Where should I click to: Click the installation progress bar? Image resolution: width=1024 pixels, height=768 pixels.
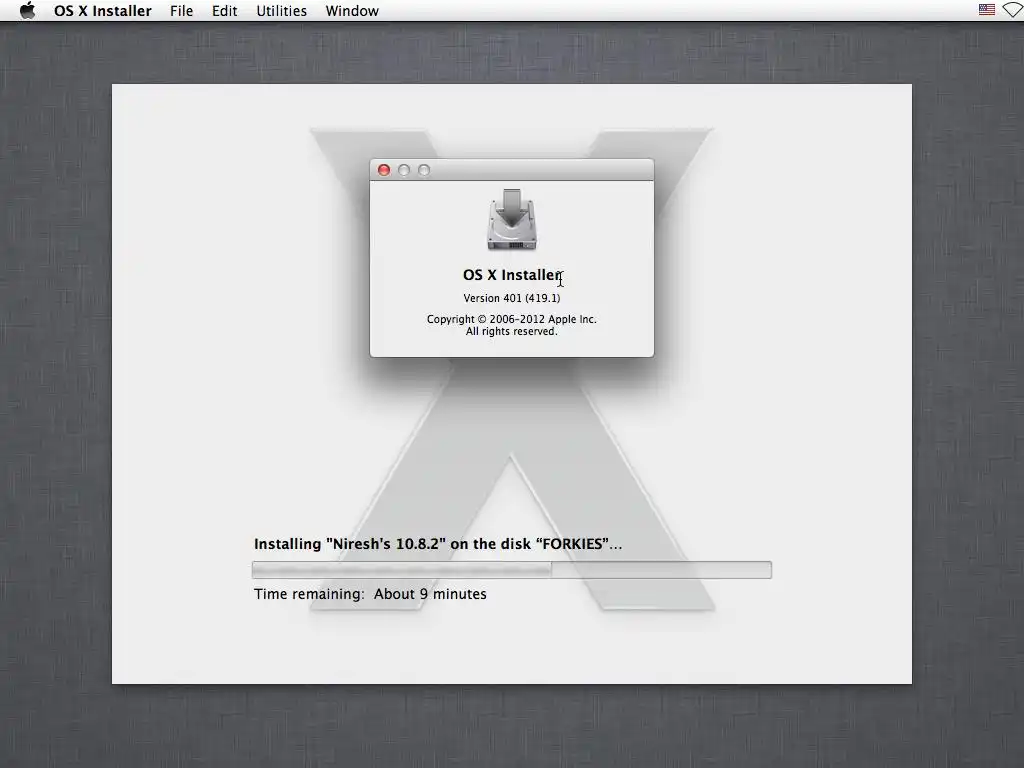pyautogui.click(x=512, y=570)
